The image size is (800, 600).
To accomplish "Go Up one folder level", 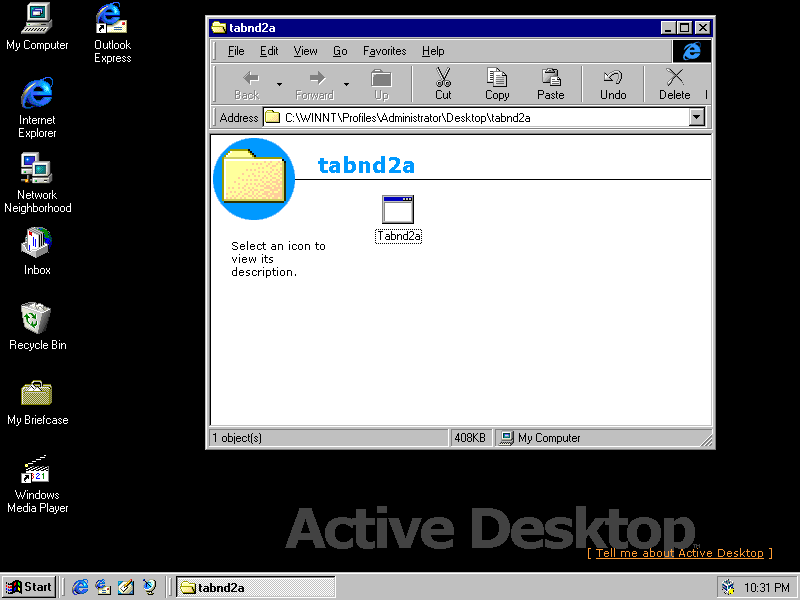I will tap(381, 85).
